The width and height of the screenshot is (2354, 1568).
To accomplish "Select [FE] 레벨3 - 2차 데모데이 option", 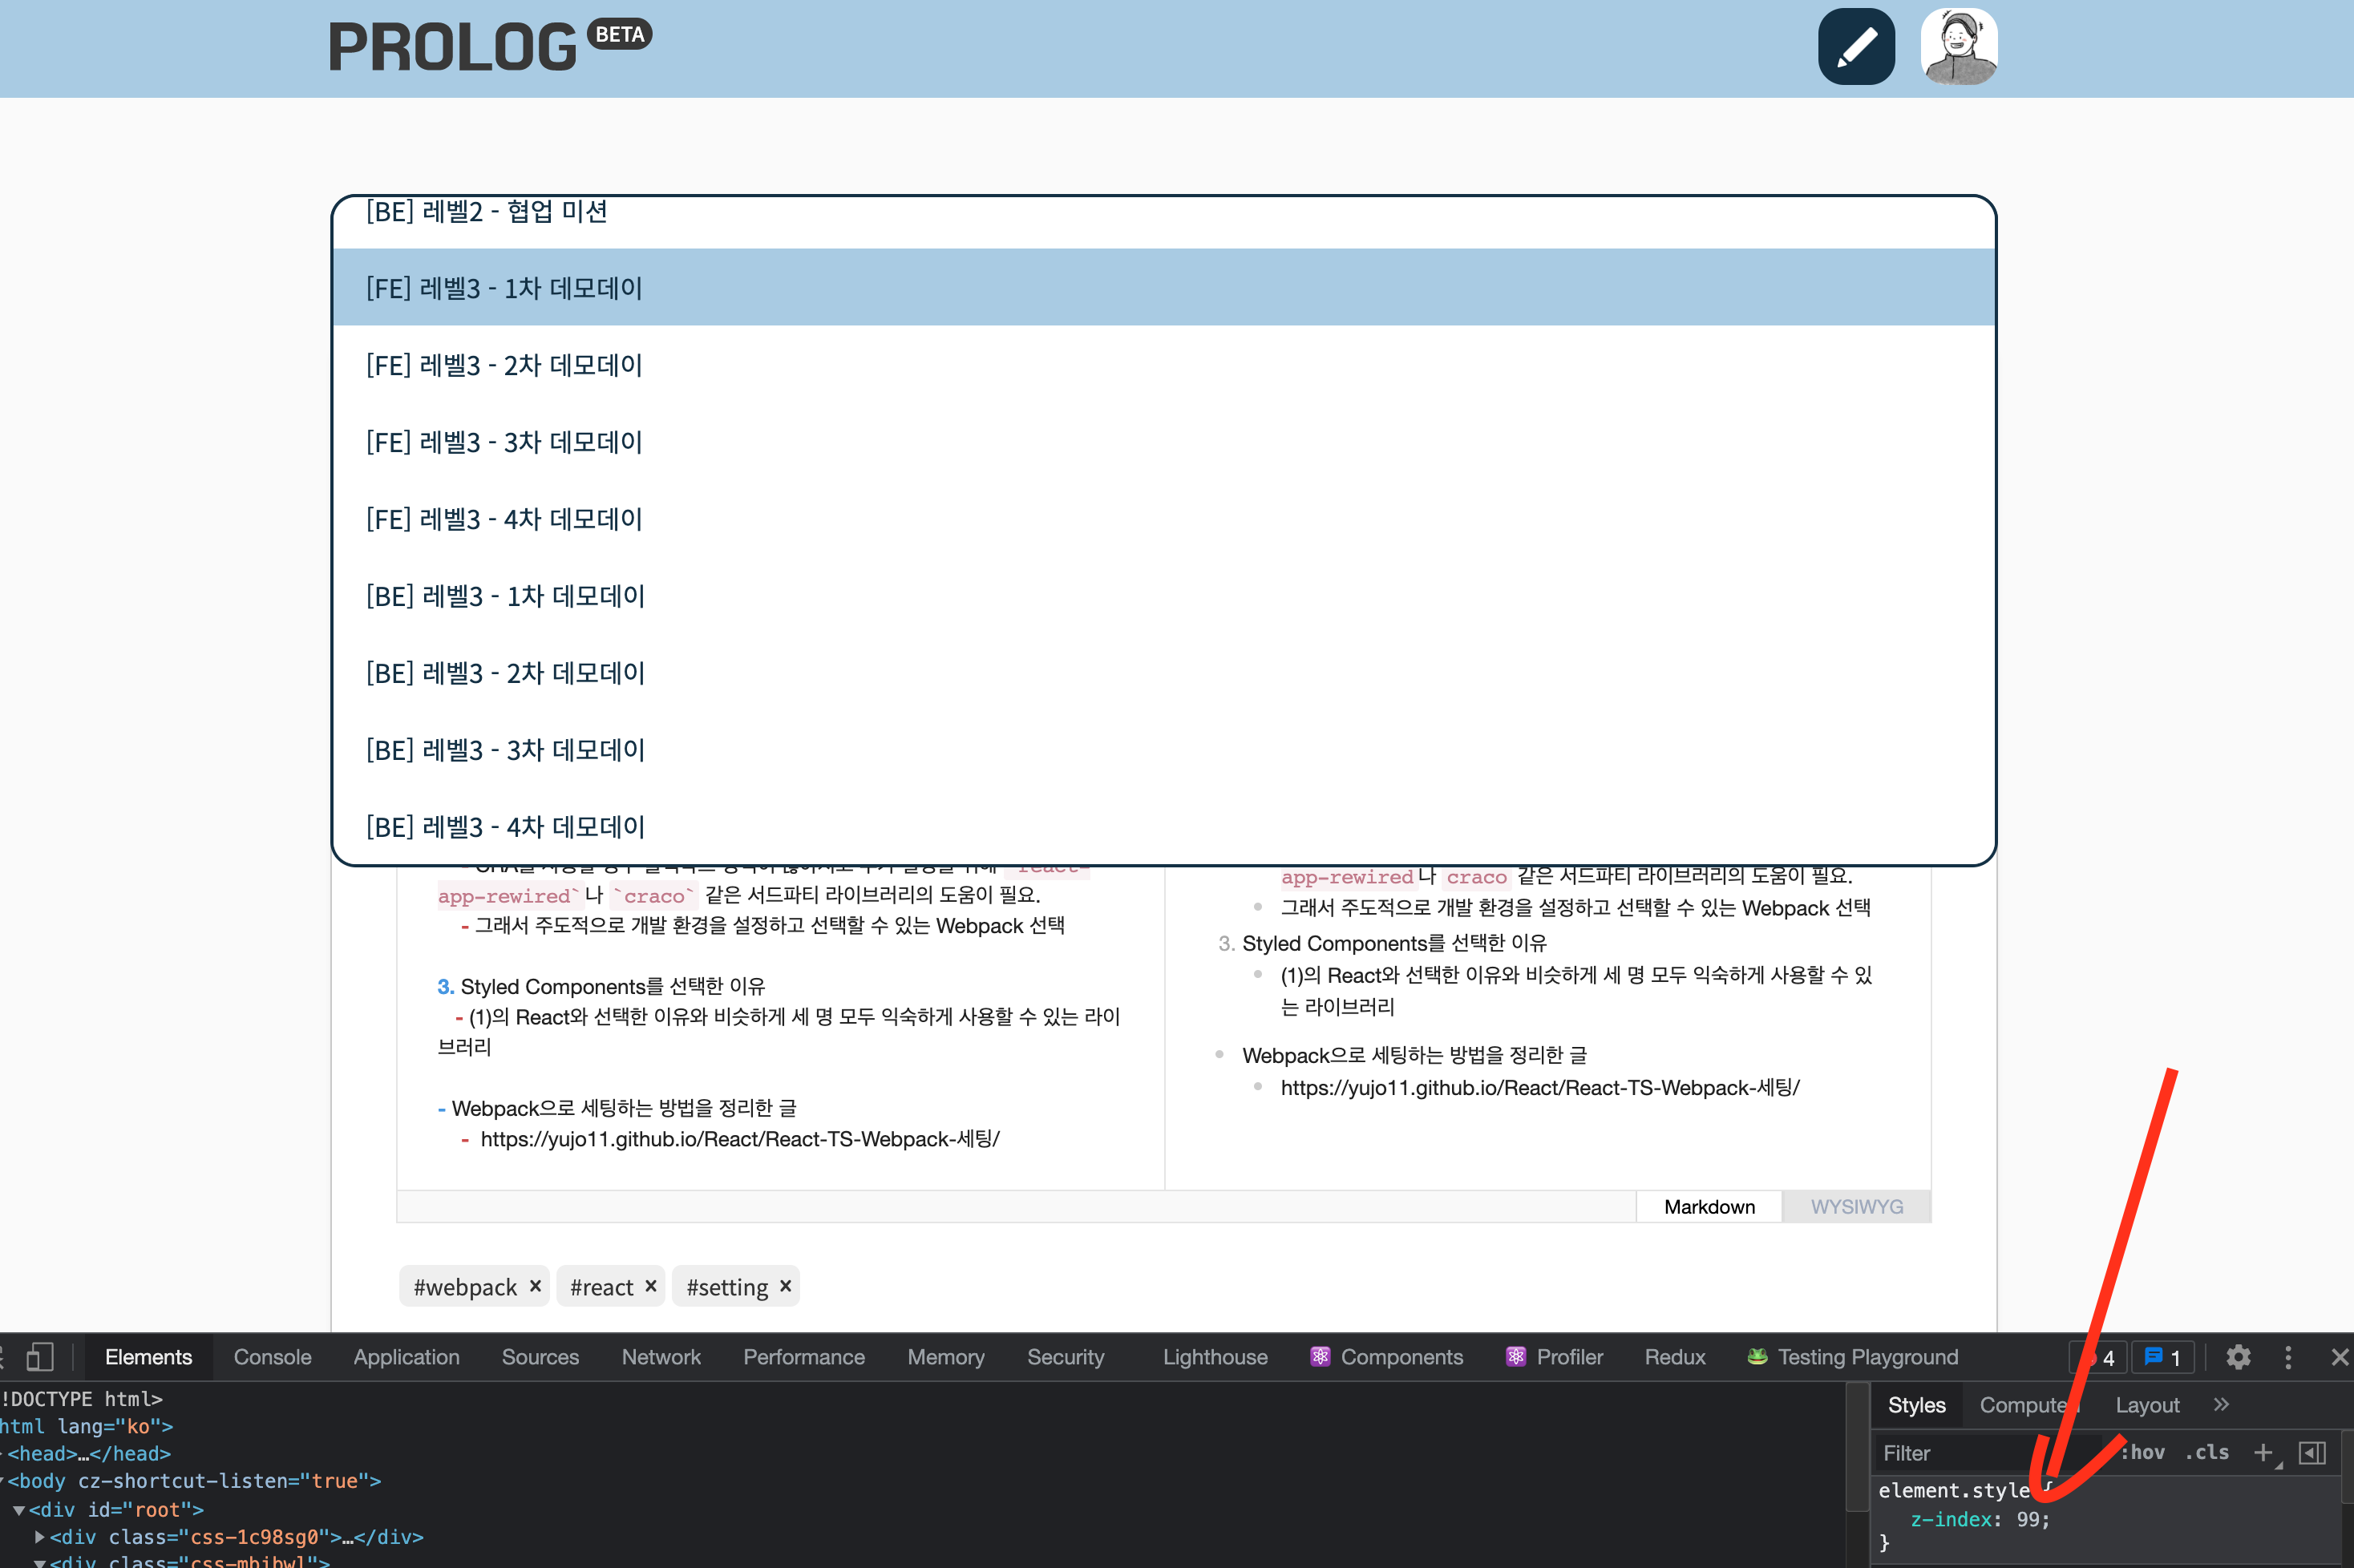I will click(504, 365).
